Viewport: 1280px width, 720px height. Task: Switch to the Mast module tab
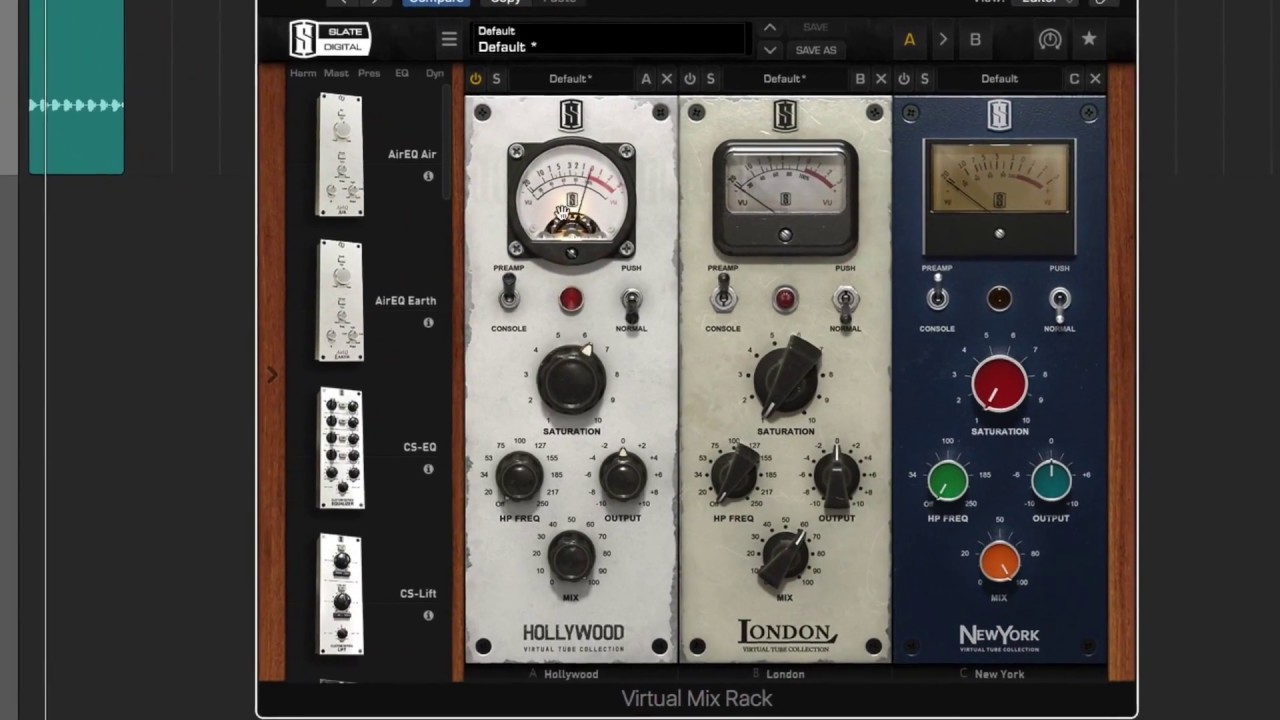click(336, 73)
